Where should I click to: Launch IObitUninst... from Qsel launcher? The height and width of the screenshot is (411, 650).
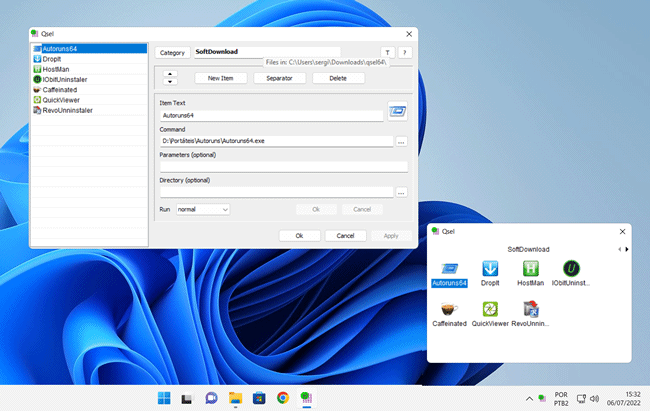[x=571, y=274]
